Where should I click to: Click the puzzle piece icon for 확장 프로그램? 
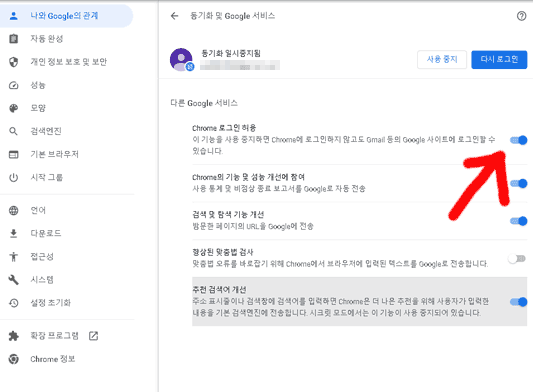point(14,336)
